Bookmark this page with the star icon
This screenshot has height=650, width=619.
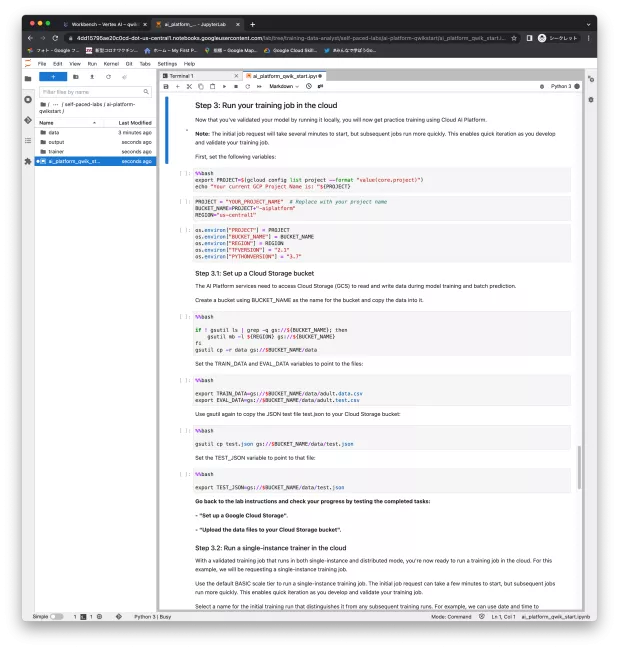514,38
